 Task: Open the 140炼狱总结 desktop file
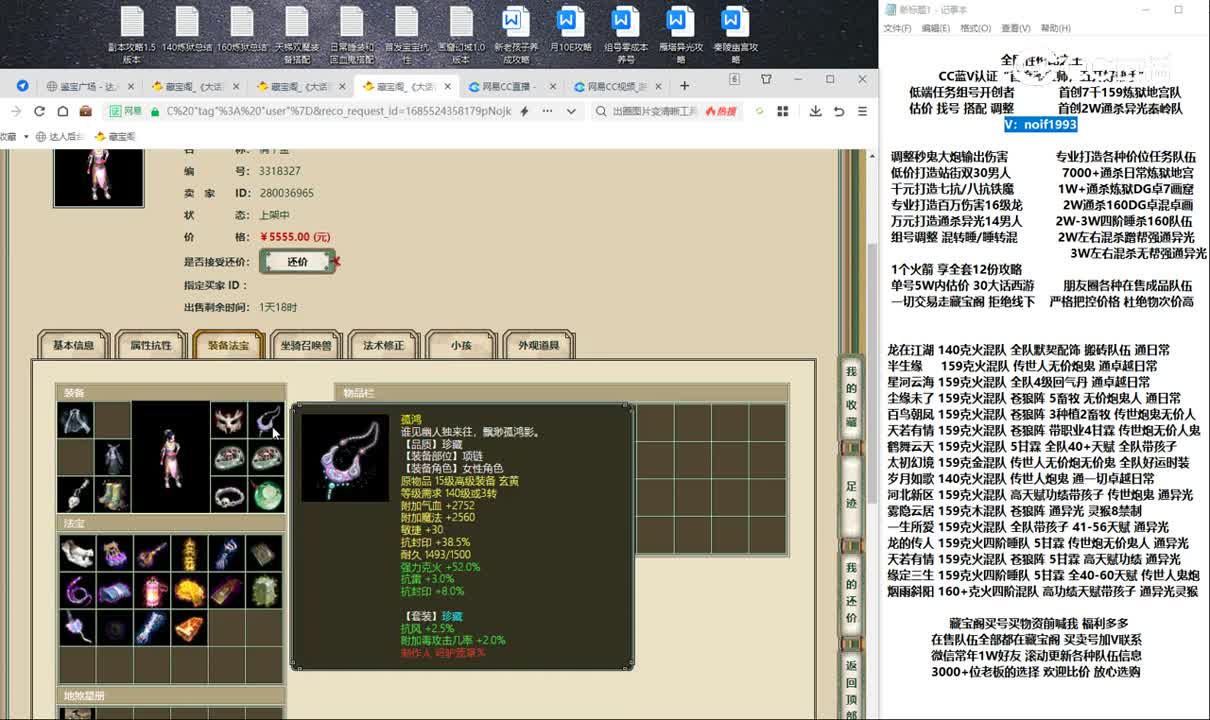[187, 30]
